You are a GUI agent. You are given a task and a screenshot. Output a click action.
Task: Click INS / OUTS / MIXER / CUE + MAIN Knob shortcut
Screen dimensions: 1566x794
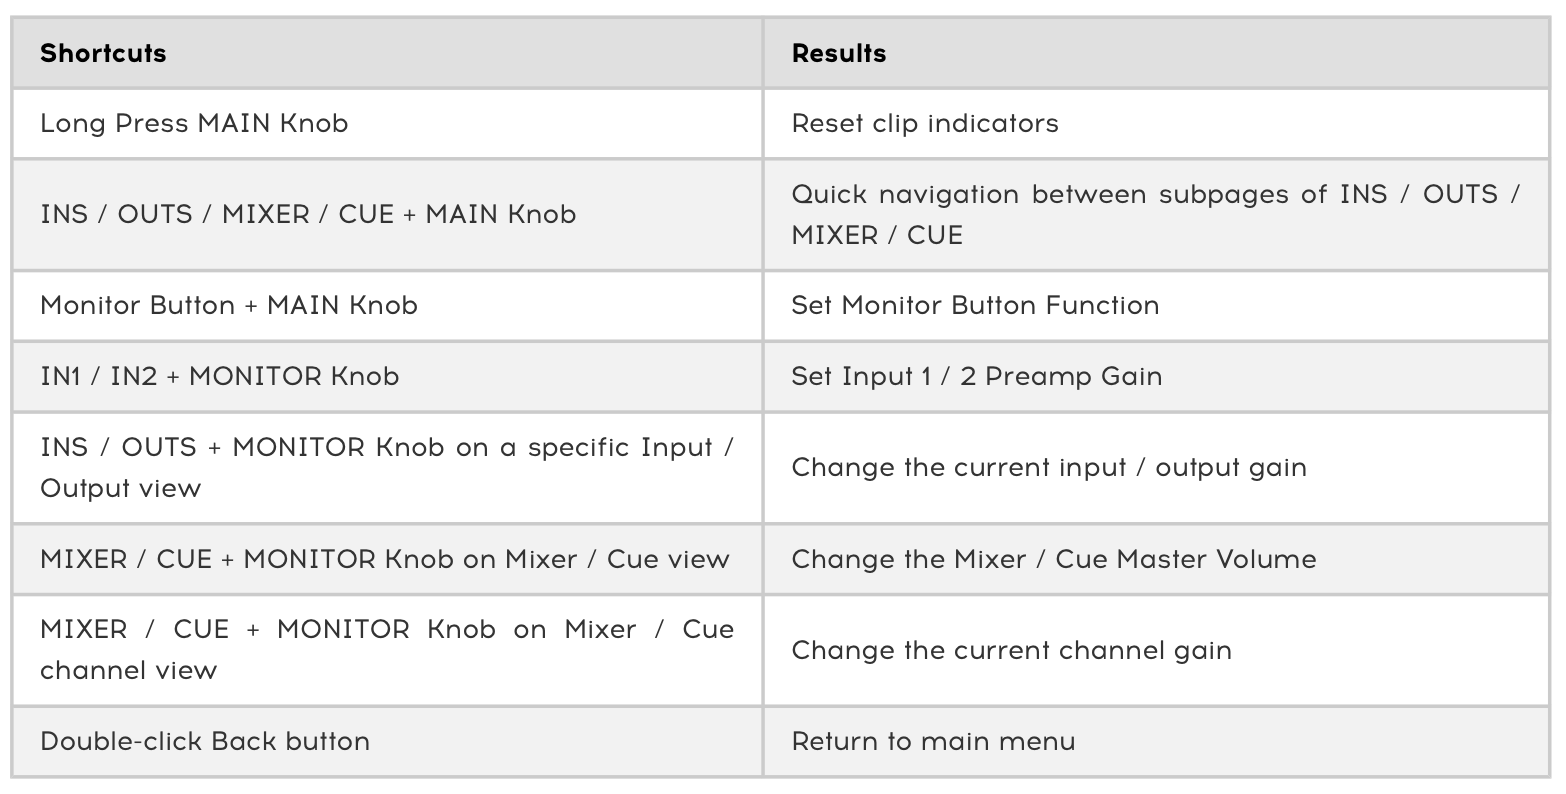tap(308, 214)
